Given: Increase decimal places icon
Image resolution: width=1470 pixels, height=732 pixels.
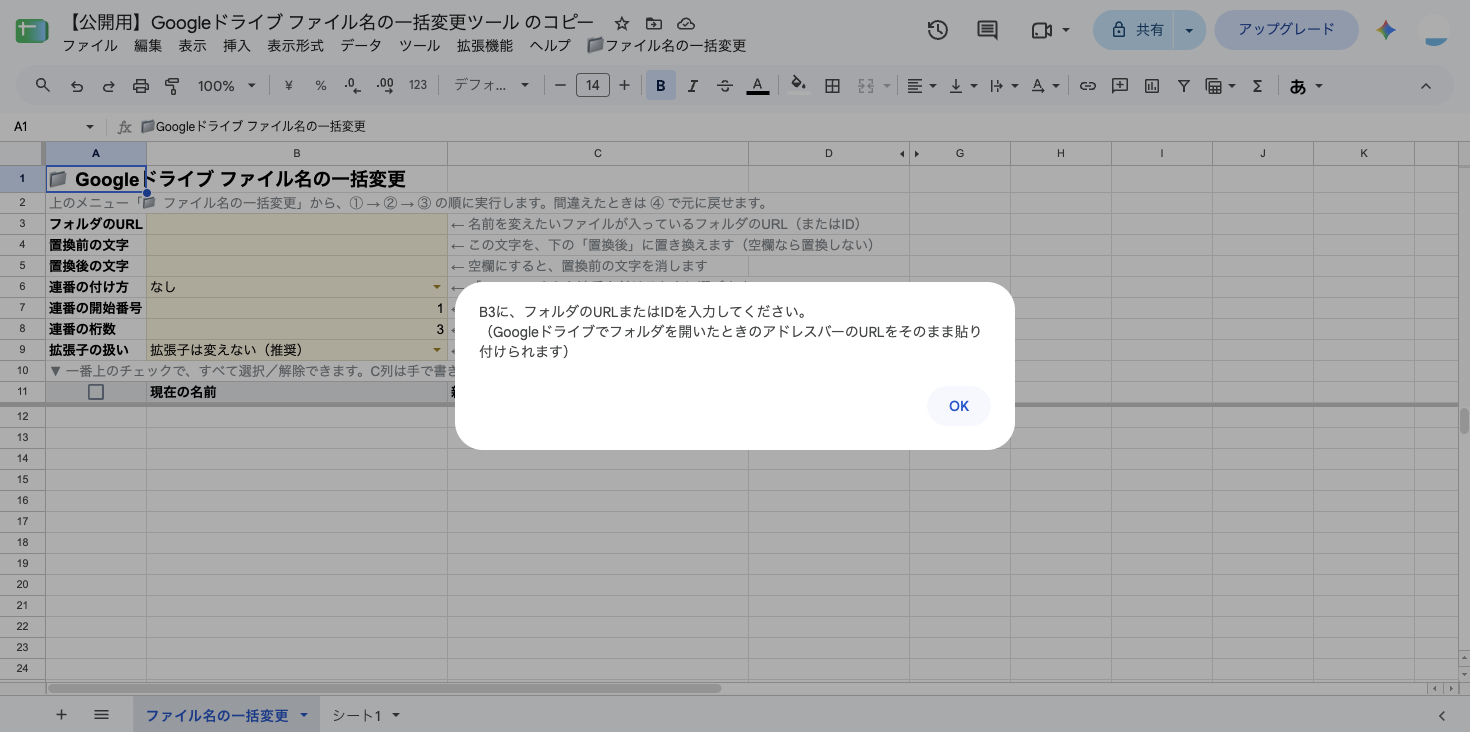Looking at the screenshot, I should click(x=385, y=86).
